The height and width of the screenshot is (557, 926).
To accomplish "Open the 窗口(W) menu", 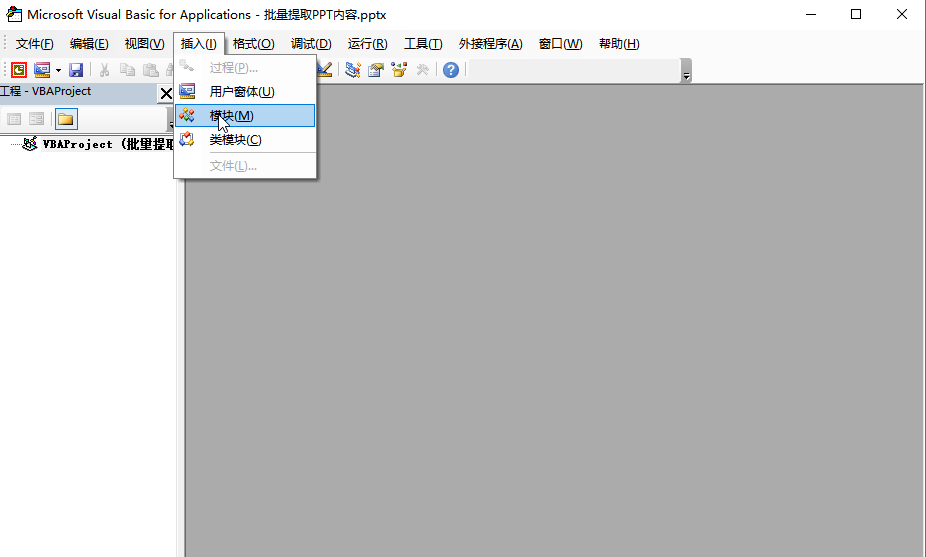I will [x=560, y=44].
